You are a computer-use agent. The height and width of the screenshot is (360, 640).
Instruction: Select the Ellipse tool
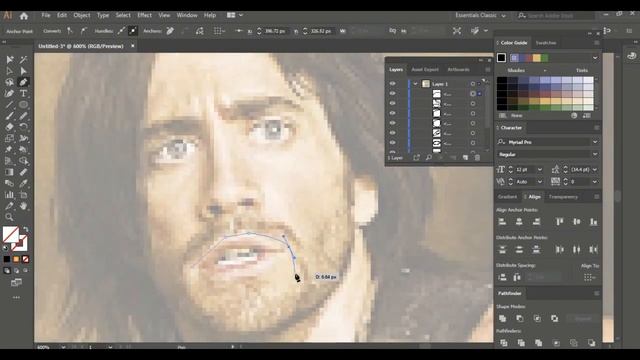click(23, 104)
